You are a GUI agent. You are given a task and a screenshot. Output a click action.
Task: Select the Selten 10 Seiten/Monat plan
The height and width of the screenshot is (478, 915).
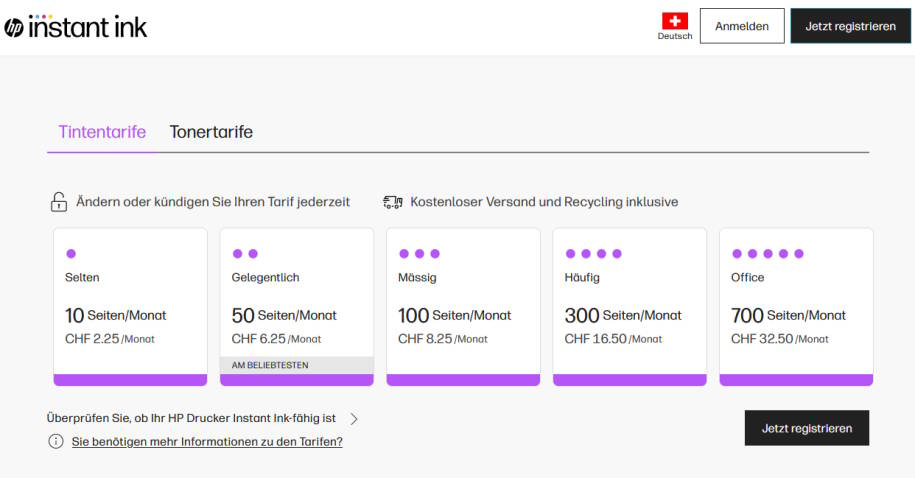tap(130, 307)
